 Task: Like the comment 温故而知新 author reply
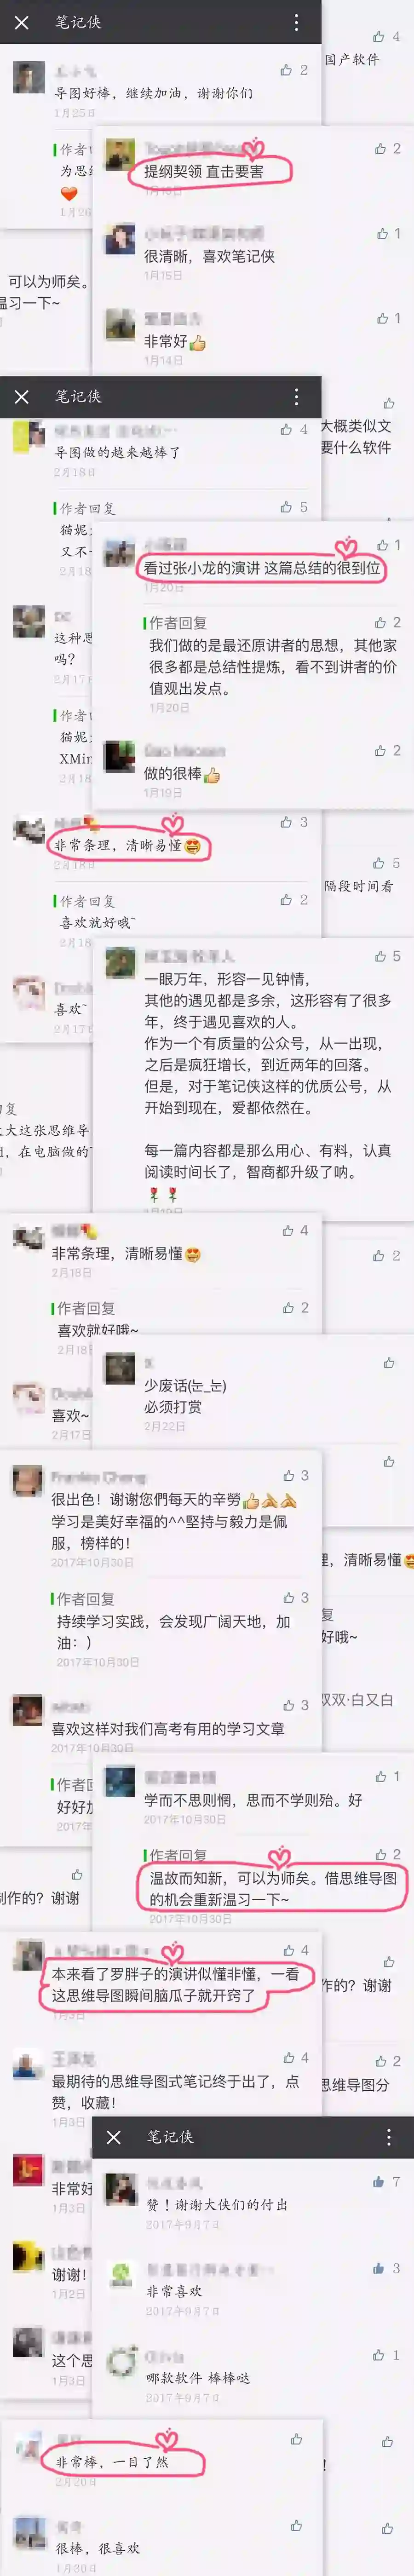[x=381, y=1854]
